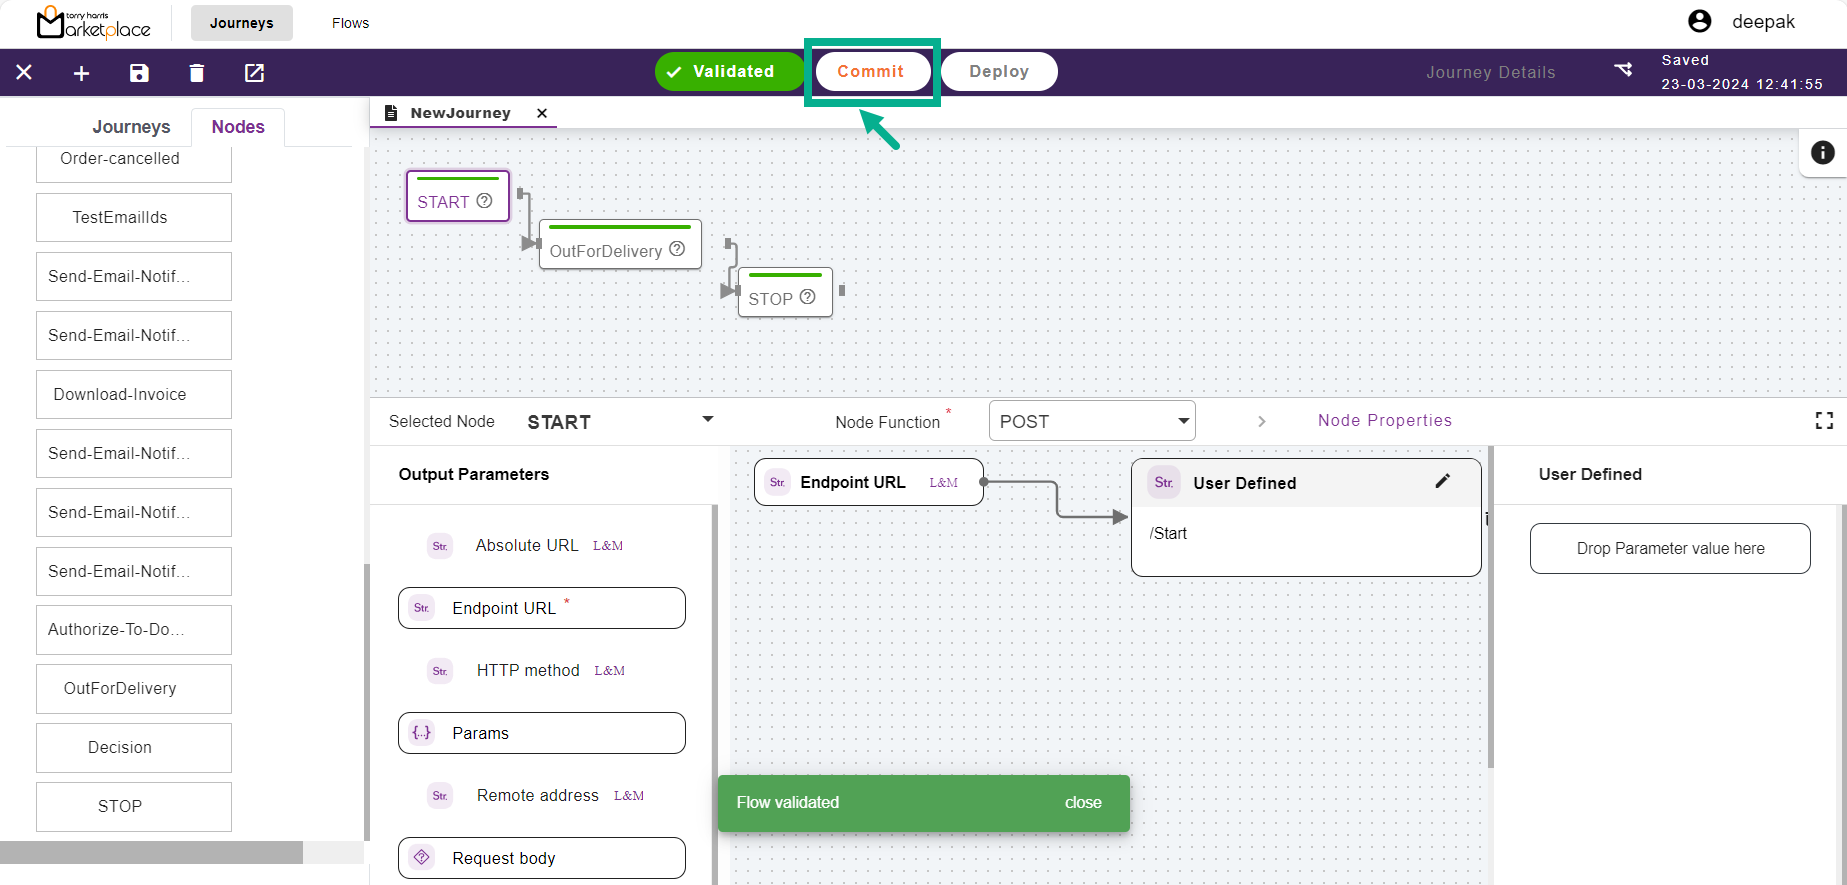Click the shuffle arrows icon near Saved

(x=1623, y=70)
